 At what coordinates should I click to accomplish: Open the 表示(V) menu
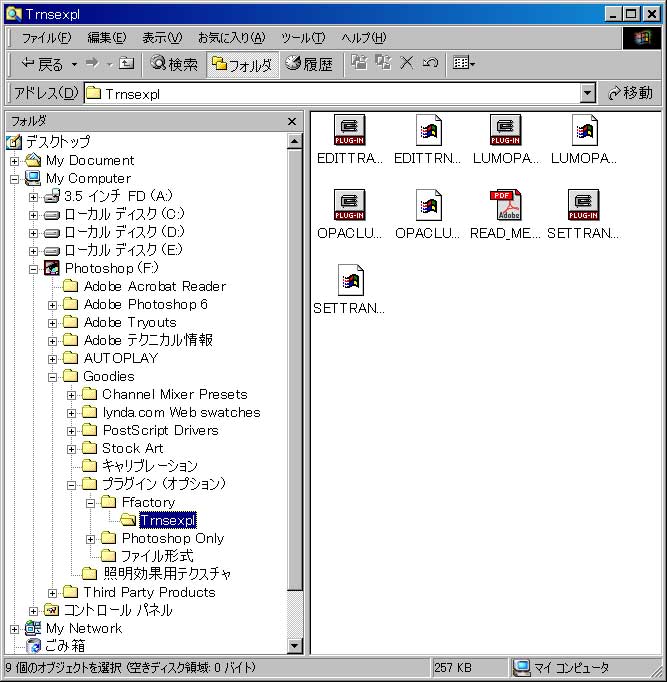[x=162, y=38]
